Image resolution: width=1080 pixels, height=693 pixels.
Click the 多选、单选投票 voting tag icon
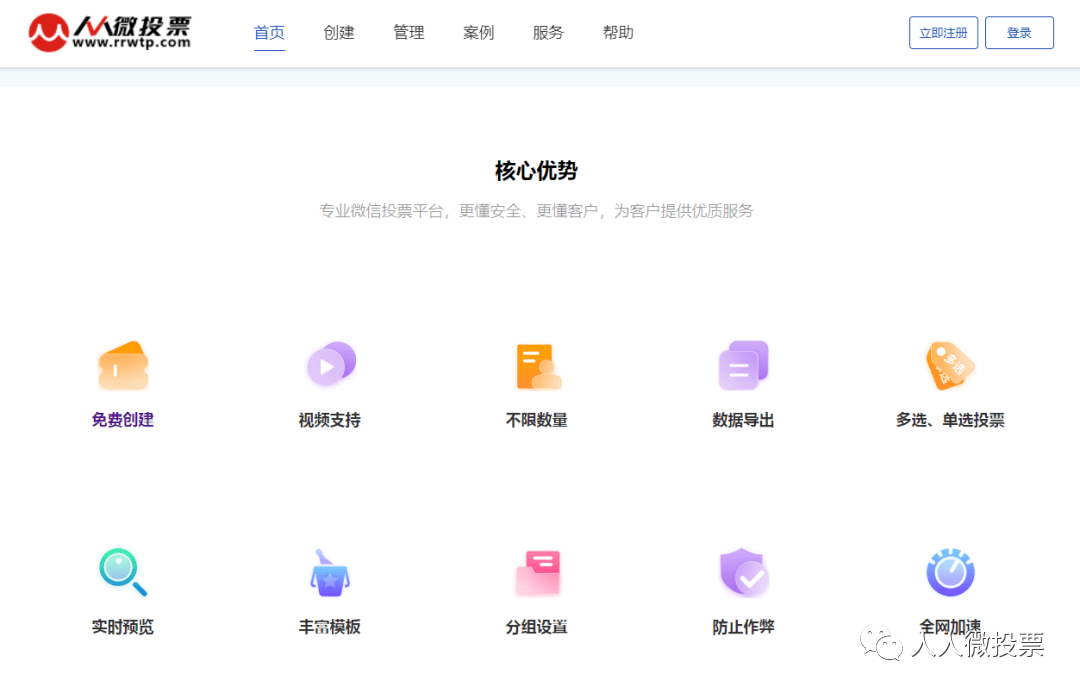tap(949, 364)
